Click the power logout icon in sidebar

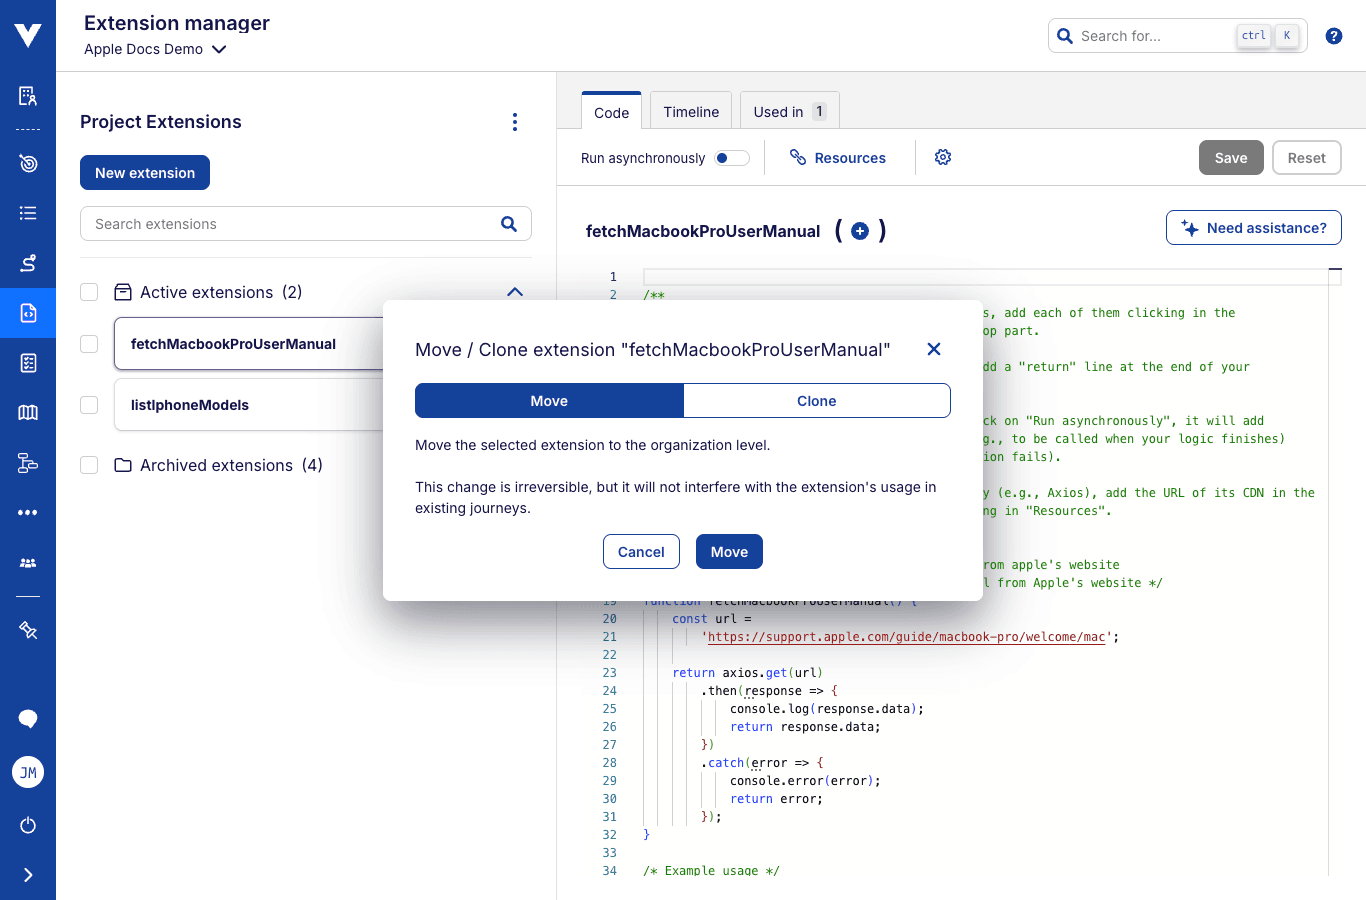[x=28, y=825]
